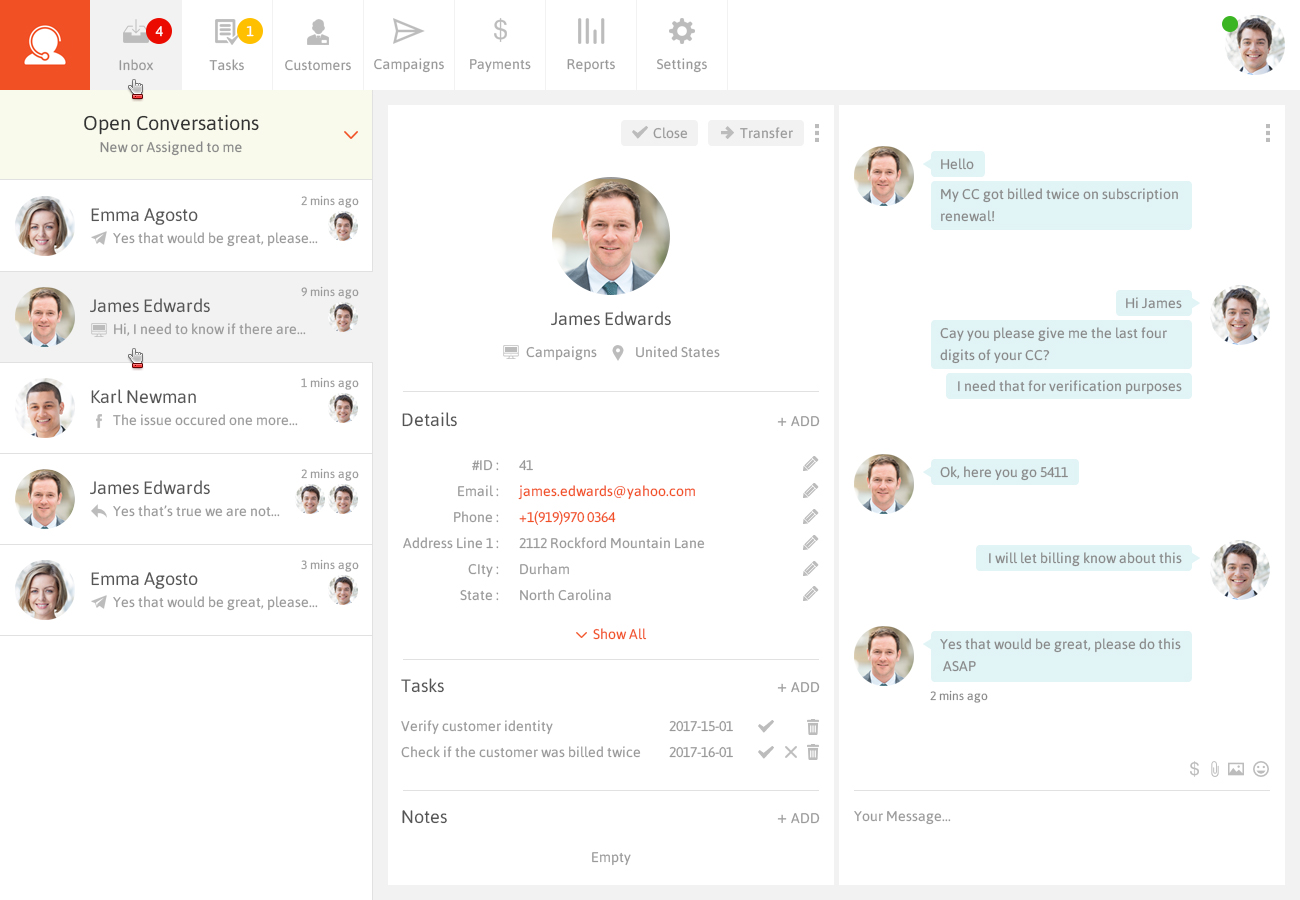Screen dimensions: 1300x900
Task: Cancel the 'billed twice' task with the X
Action: tap(790, 752)
